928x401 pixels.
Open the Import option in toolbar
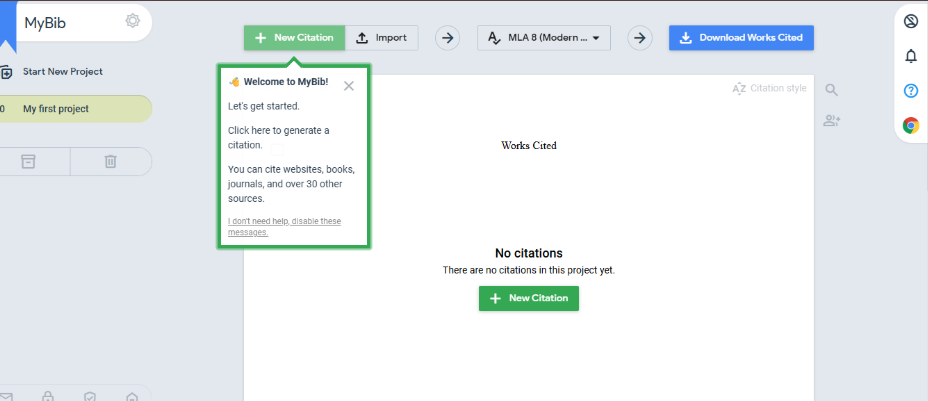click(382, 37)
